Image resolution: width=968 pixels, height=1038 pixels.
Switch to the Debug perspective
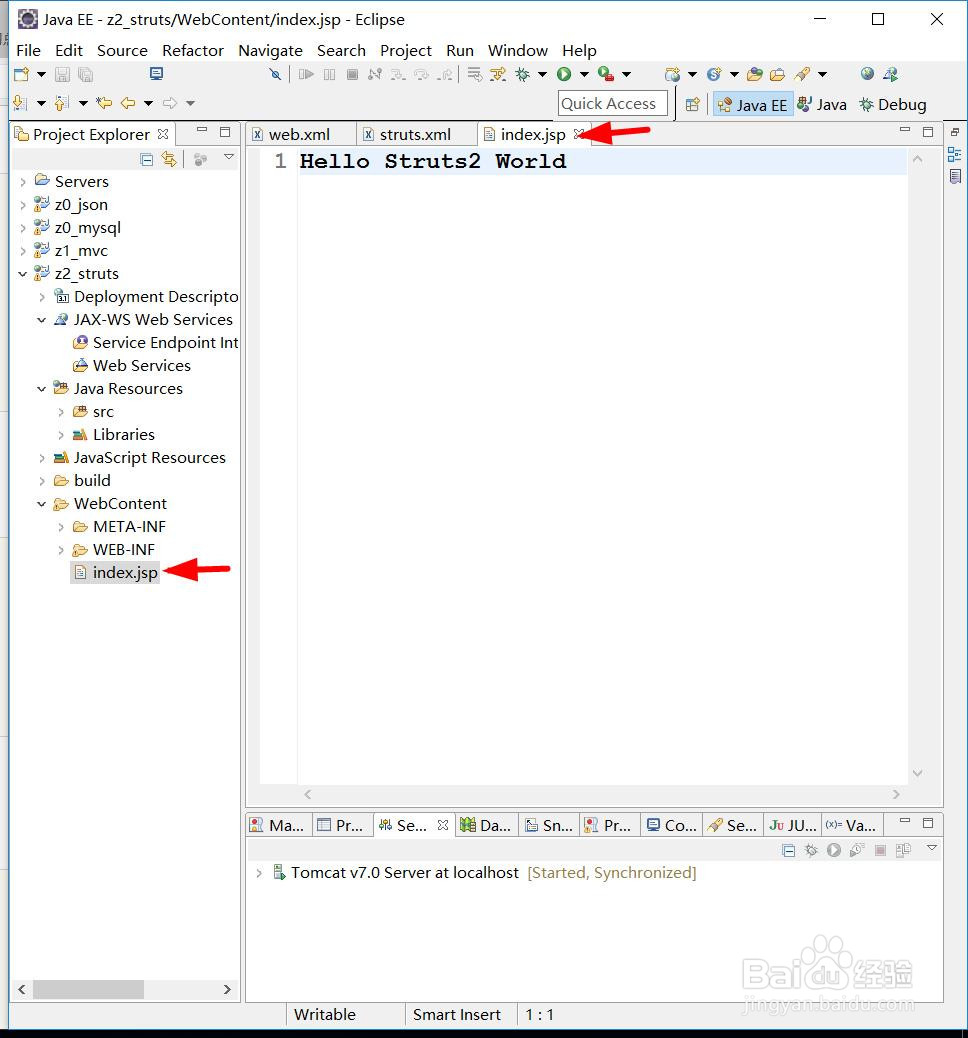tap(893, 105)
